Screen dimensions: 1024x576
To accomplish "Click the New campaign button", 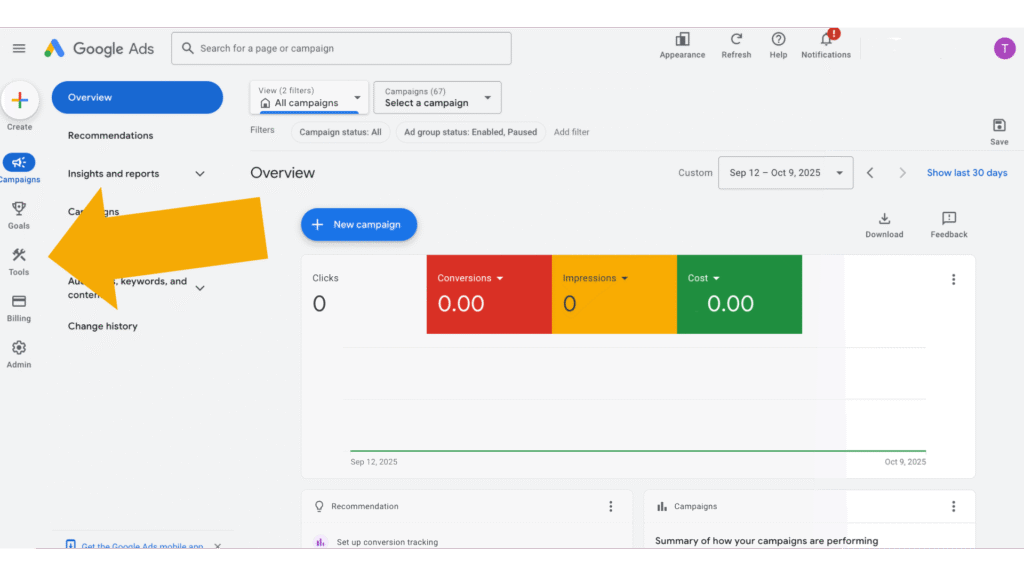I will pos(358,225).
